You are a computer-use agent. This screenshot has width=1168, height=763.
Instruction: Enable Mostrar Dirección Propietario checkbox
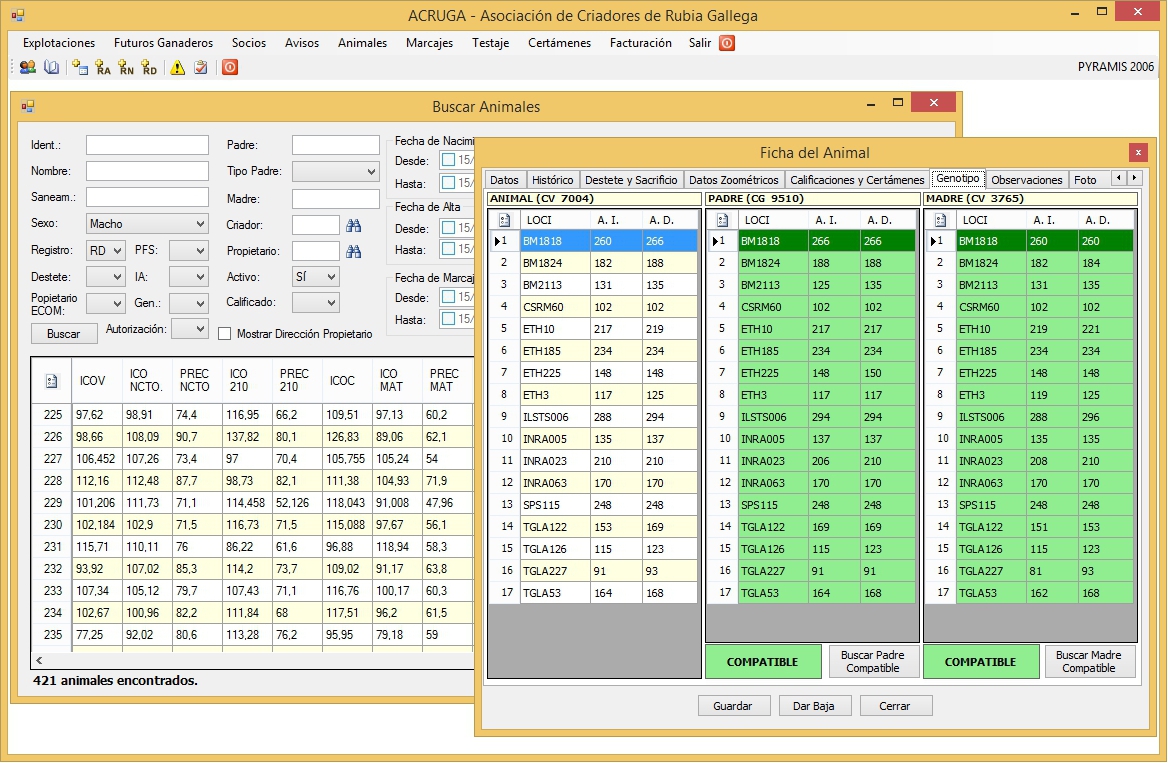pyautogui.click(x=225, y=333)
